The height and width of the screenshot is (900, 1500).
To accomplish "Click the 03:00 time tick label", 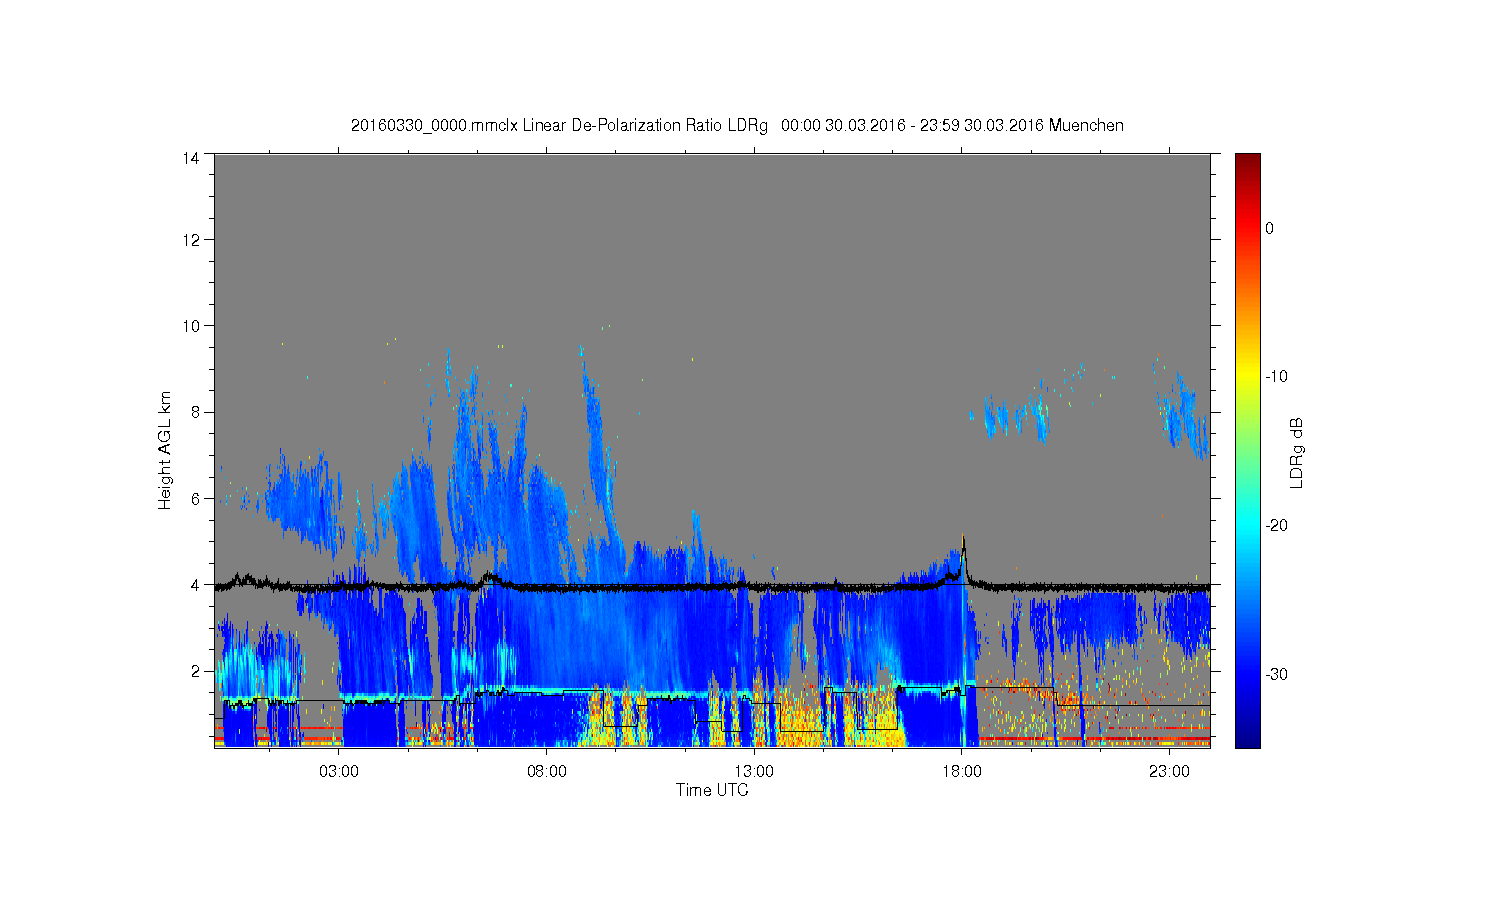I will [340, 772].
